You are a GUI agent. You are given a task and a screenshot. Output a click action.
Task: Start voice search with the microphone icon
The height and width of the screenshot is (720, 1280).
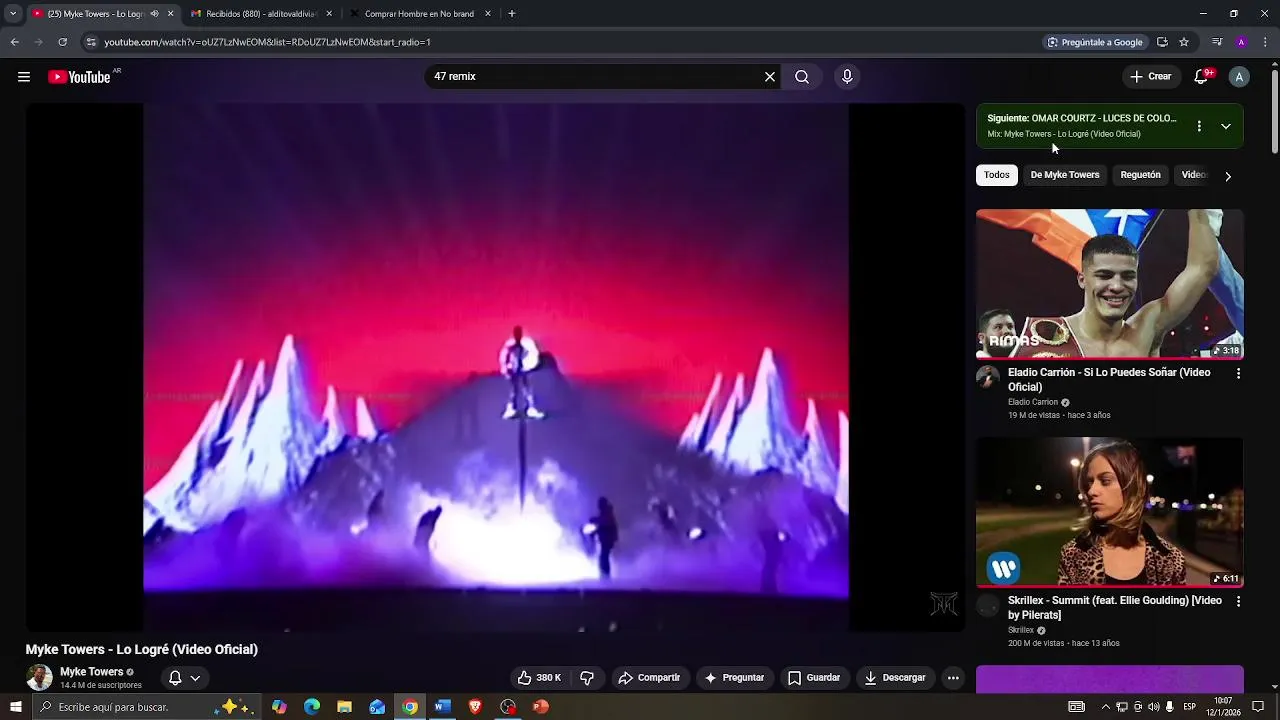point(847,77)
